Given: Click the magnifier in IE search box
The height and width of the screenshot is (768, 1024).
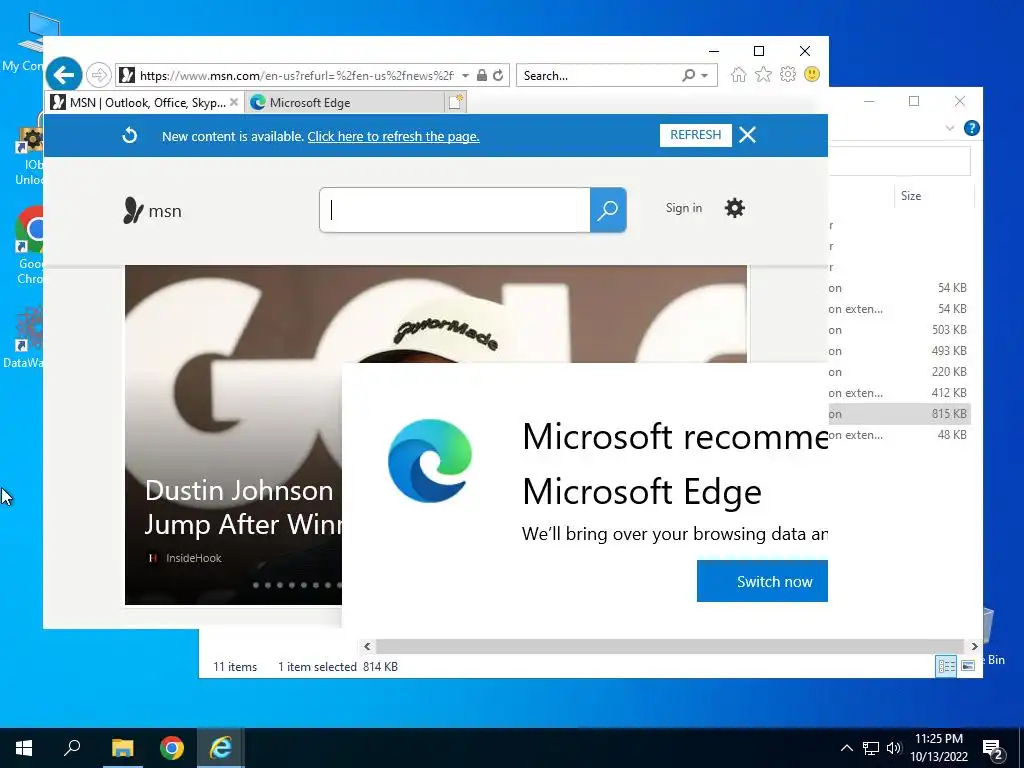Looking at the screenshot, I should [x=688, y=75].
